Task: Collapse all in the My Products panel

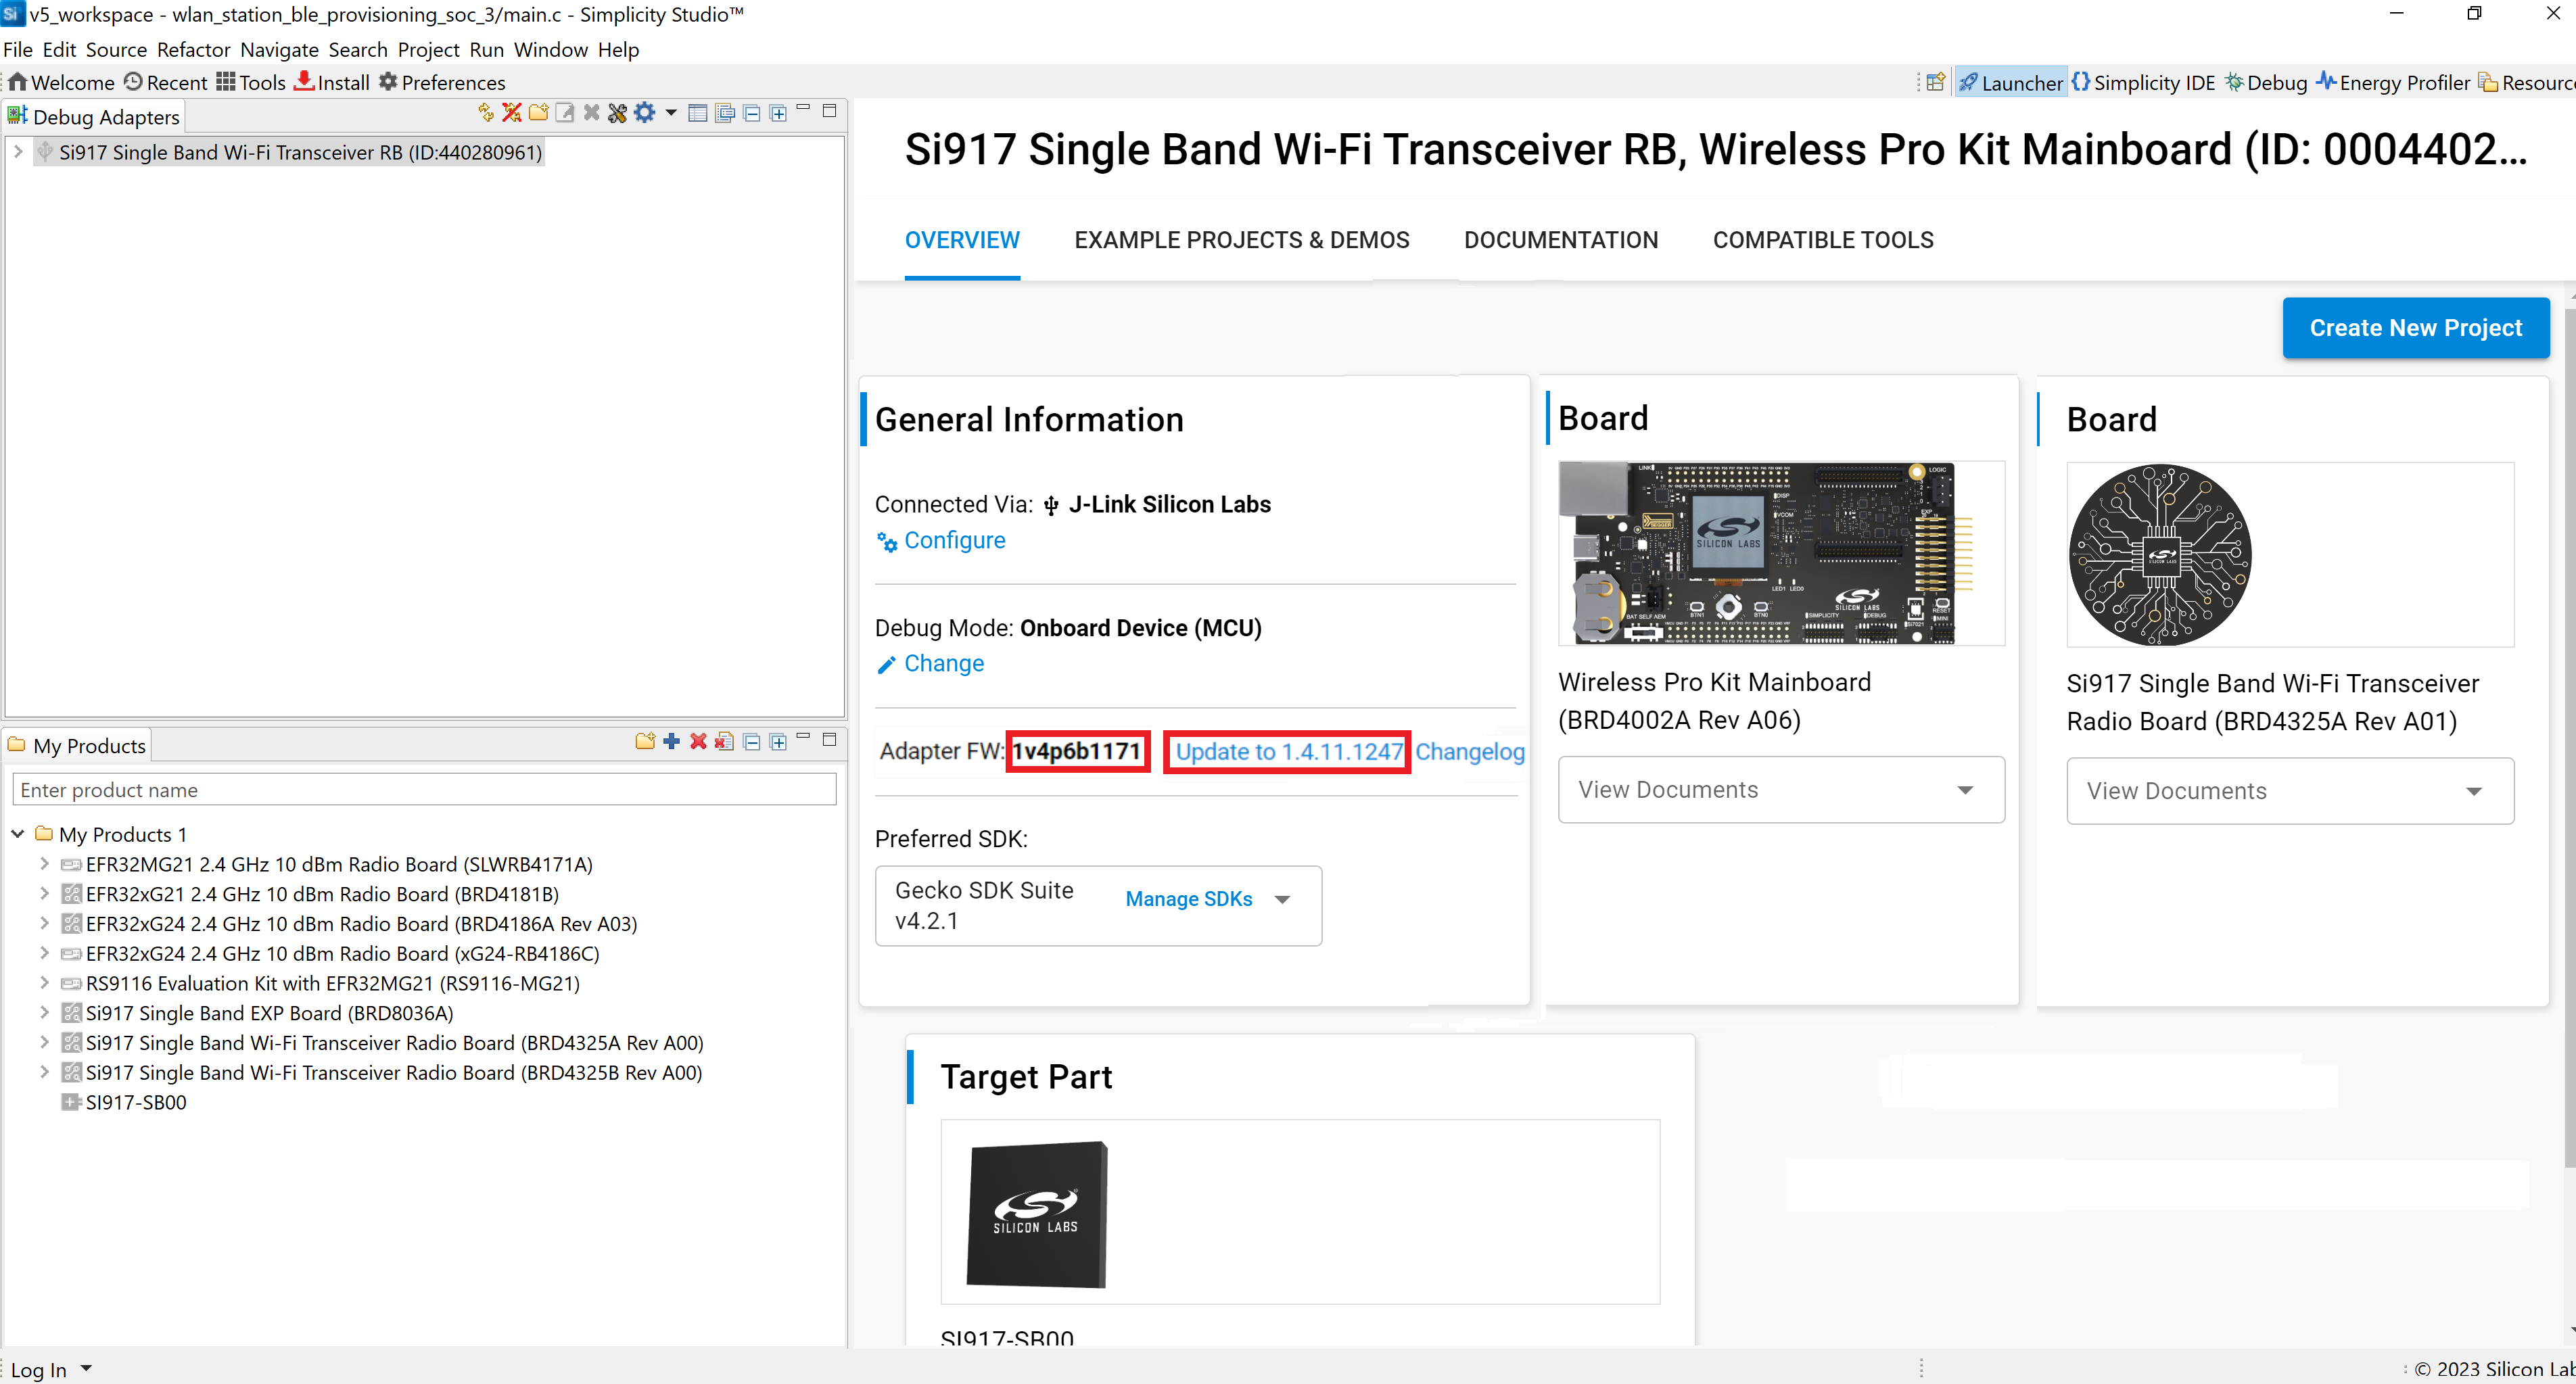Action: coord(752,741)
